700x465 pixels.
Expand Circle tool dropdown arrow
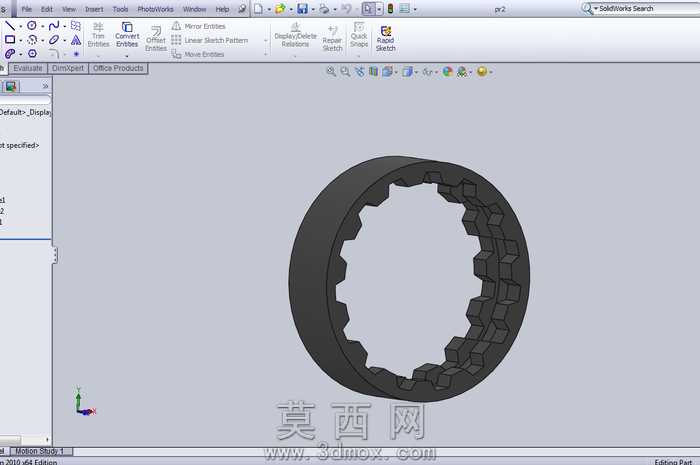42,26
